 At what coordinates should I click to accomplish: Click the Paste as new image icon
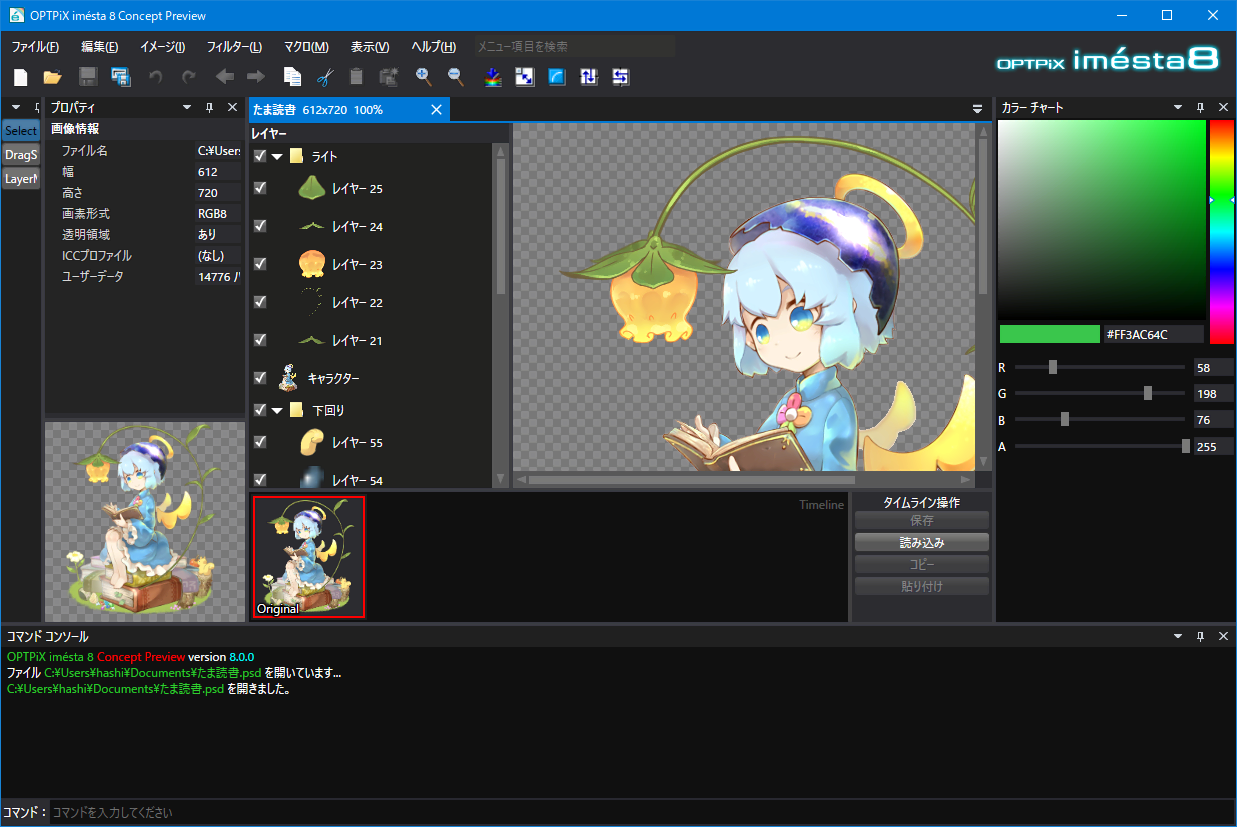(389, 77)
